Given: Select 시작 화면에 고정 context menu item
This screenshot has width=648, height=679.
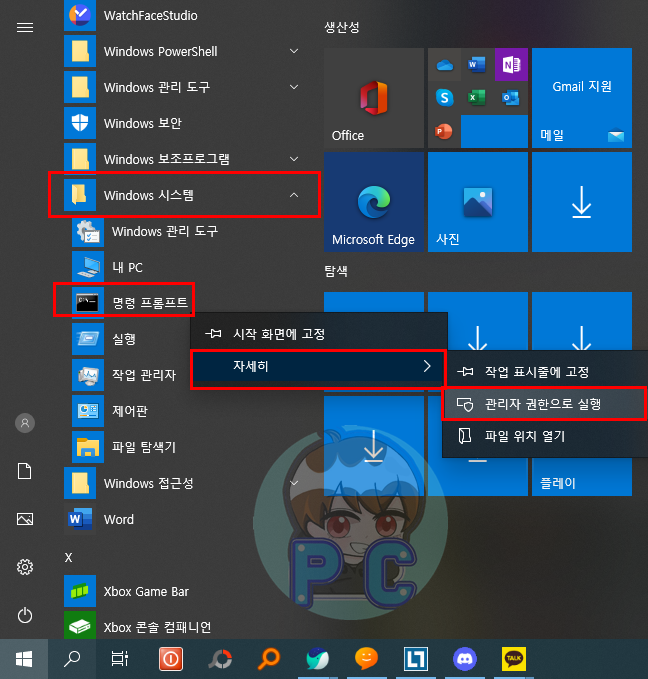Looking at the screenshot, I should point(319,333).
